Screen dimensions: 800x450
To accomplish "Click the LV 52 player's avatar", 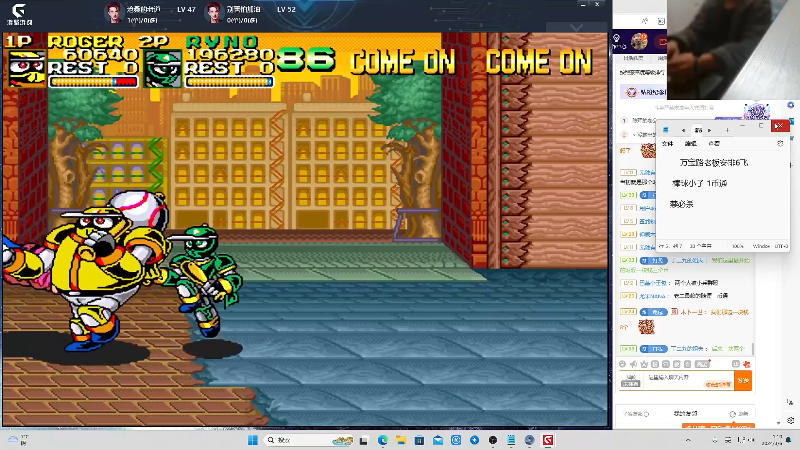I will click(x=213, y=13).
